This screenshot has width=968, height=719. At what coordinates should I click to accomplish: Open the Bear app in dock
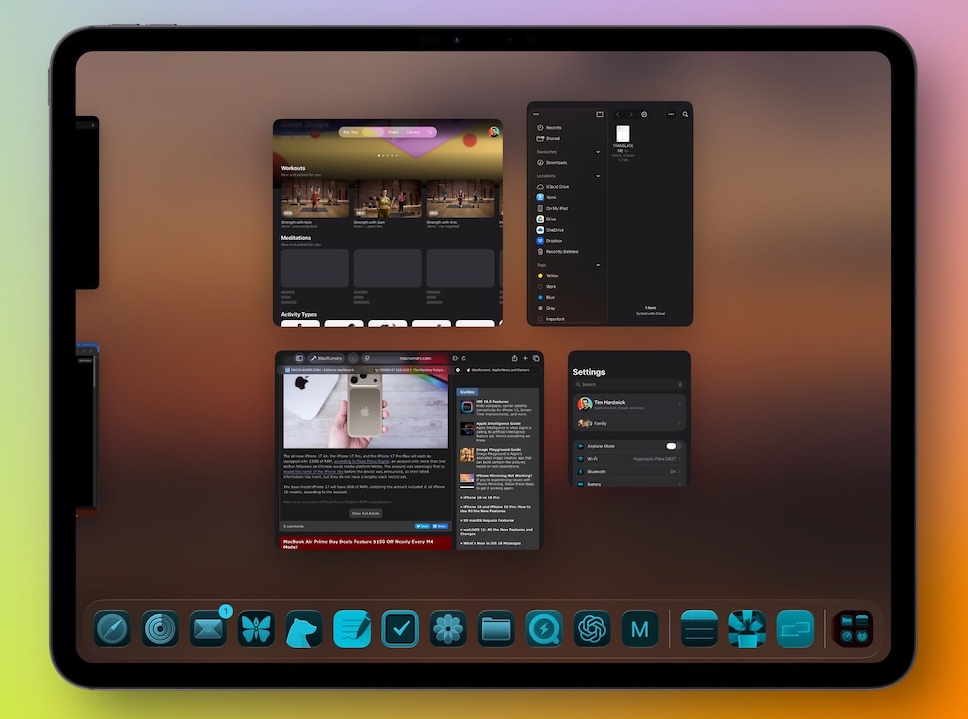[x=304, y=629]
